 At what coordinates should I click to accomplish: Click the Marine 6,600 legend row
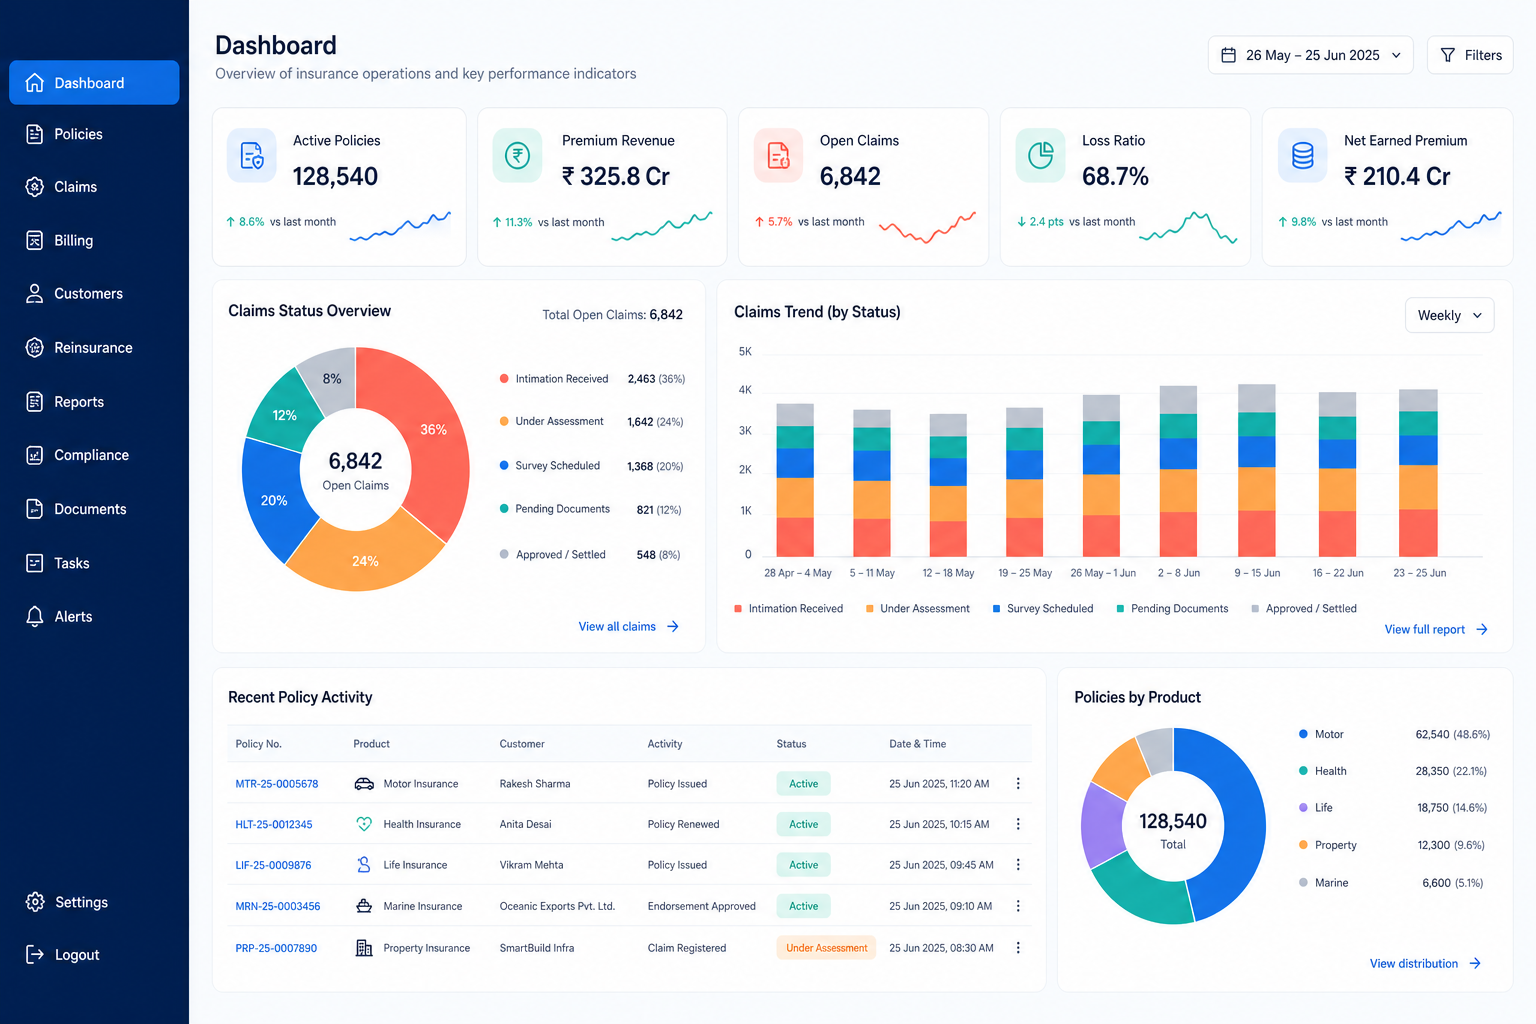(x=1391, y=883)
